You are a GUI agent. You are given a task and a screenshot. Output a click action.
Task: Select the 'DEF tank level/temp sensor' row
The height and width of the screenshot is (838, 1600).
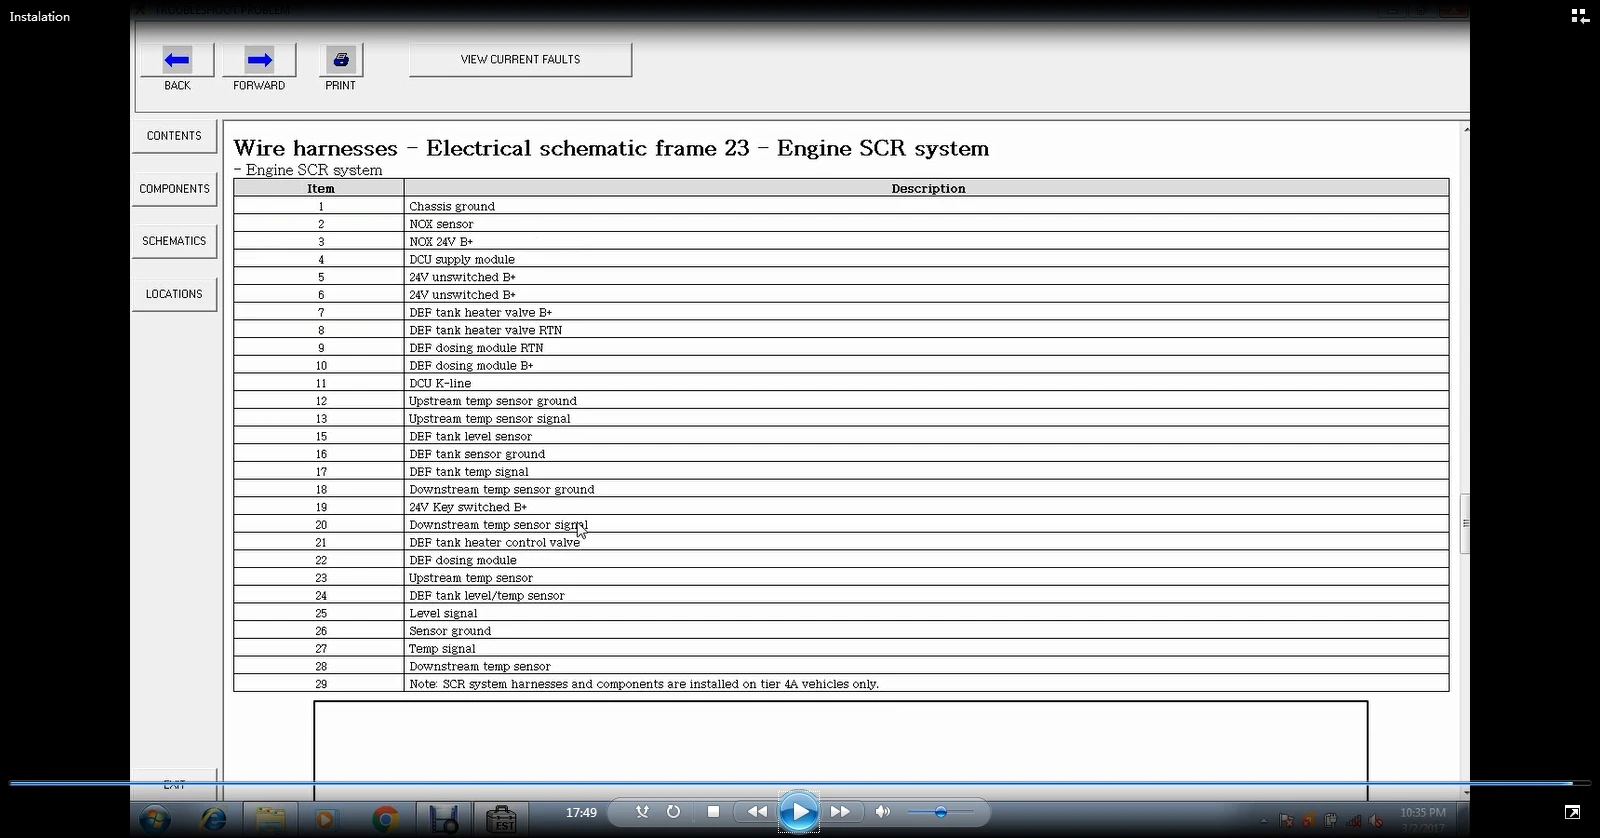pyautogui.click(x=841, y=596)
